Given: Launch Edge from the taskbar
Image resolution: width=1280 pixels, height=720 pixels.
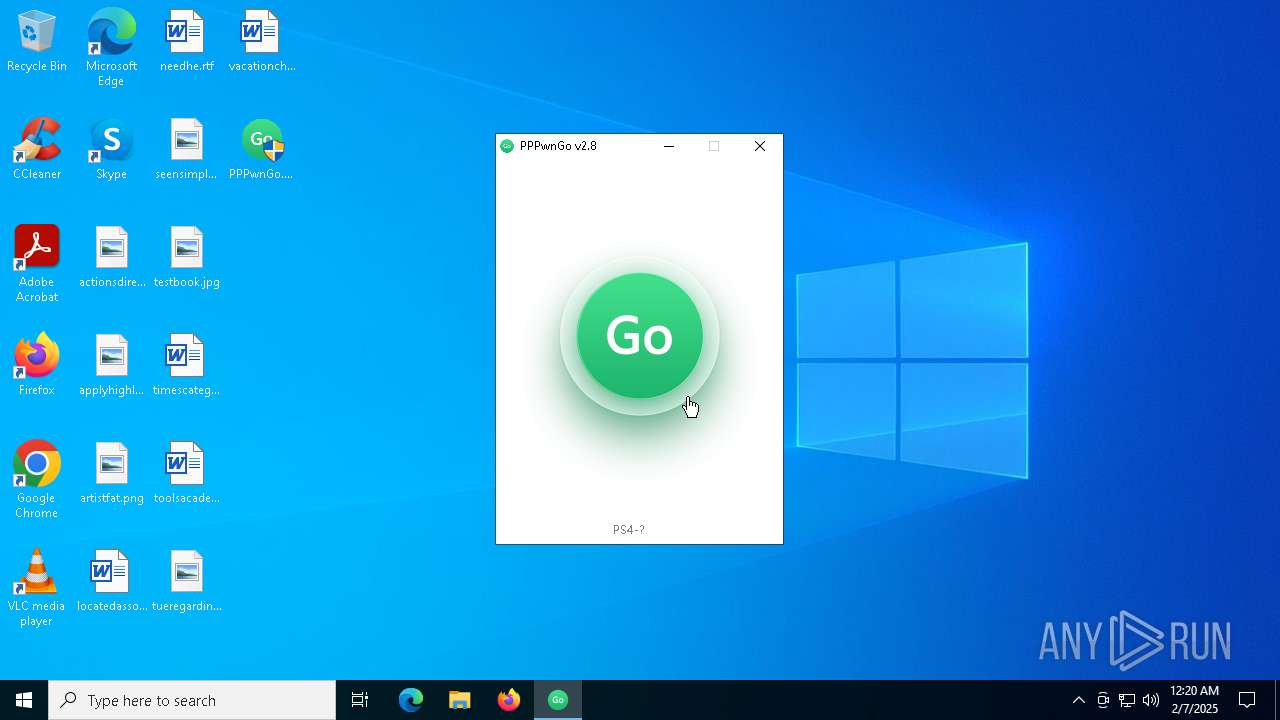Looking at the screenshot, I should click(x=411, y=700).
